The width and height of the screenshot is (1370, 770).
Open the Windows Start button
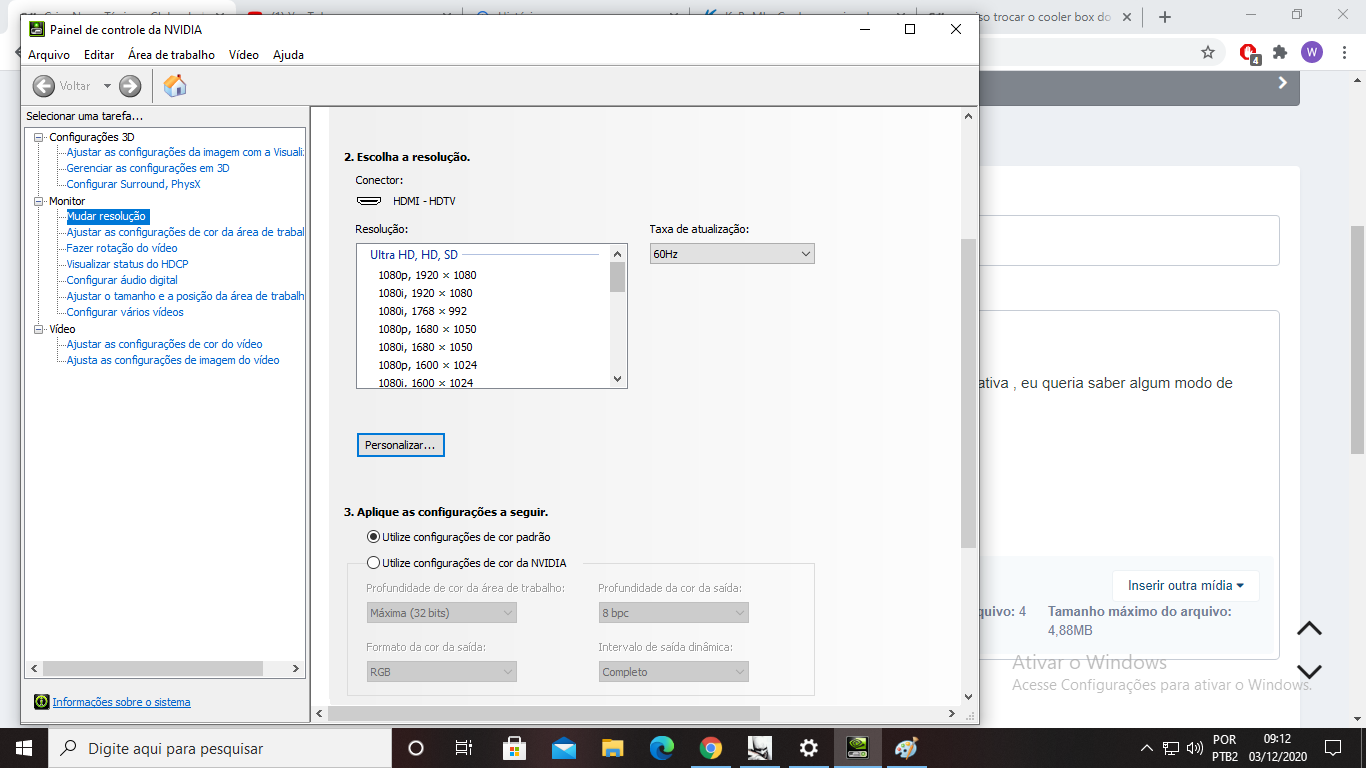(x=23, y=748)
